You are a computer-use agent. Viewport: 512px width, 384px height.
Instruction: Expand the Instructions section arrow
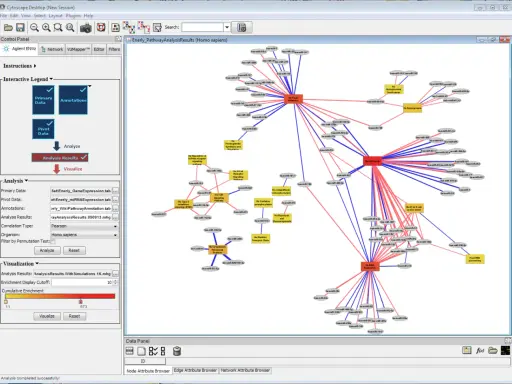click(x=35, y=66)
